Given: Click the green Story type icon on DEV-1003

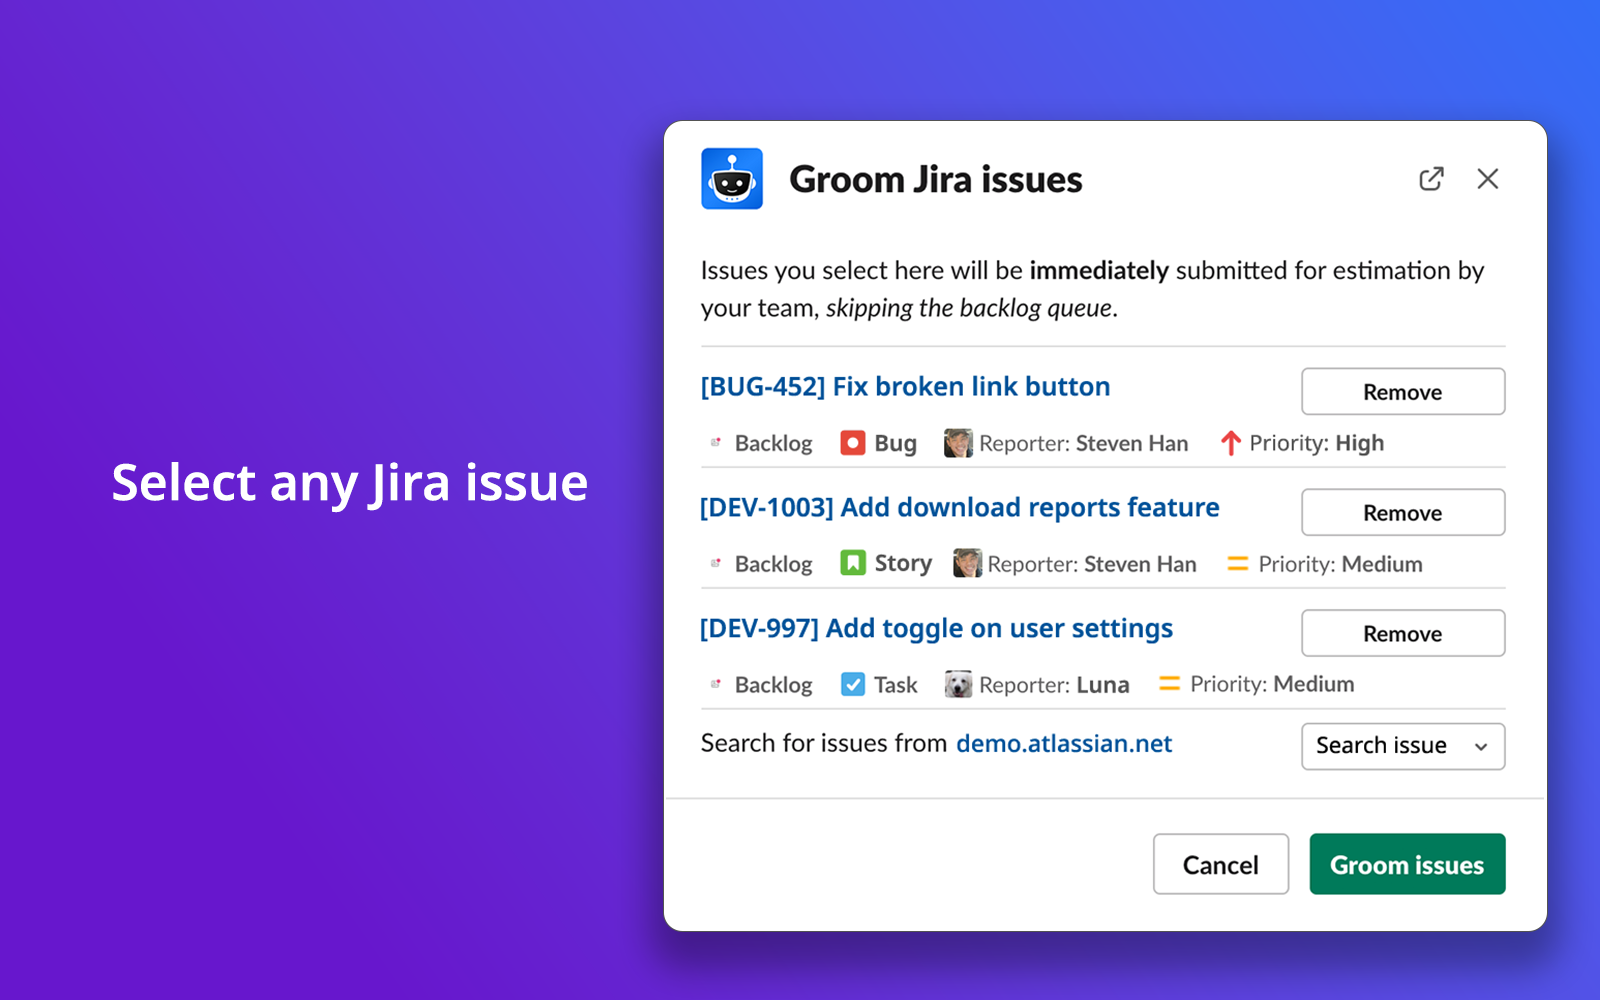Looking at the screenshot, I should coord(853,563).
